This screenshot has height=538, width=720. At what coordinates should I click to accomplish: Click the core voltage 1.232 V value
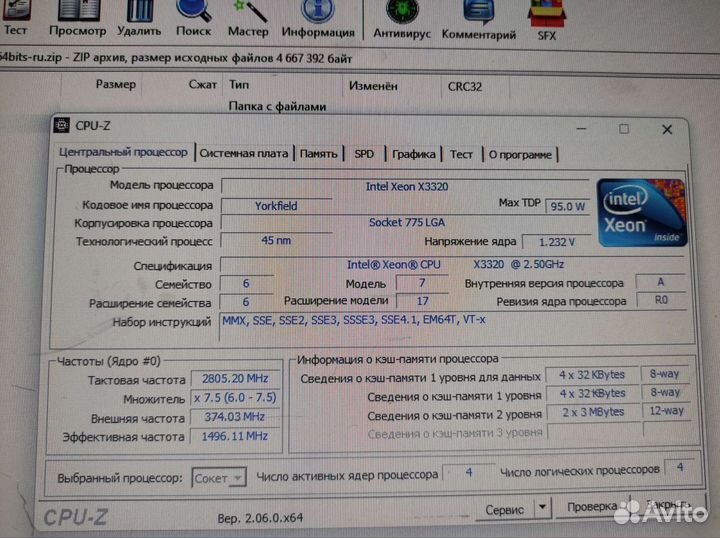point(557,242)
